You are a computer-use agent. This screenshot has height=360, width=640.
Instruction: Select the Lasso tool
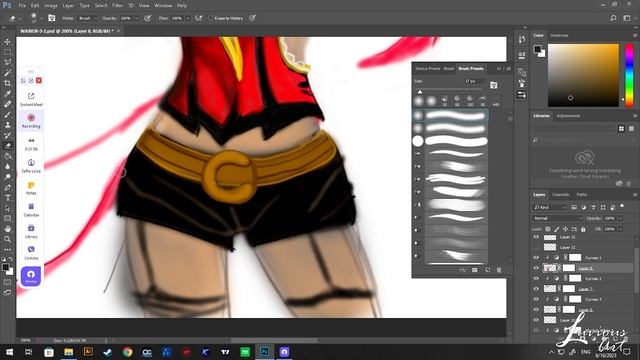(x=7, y=62)
